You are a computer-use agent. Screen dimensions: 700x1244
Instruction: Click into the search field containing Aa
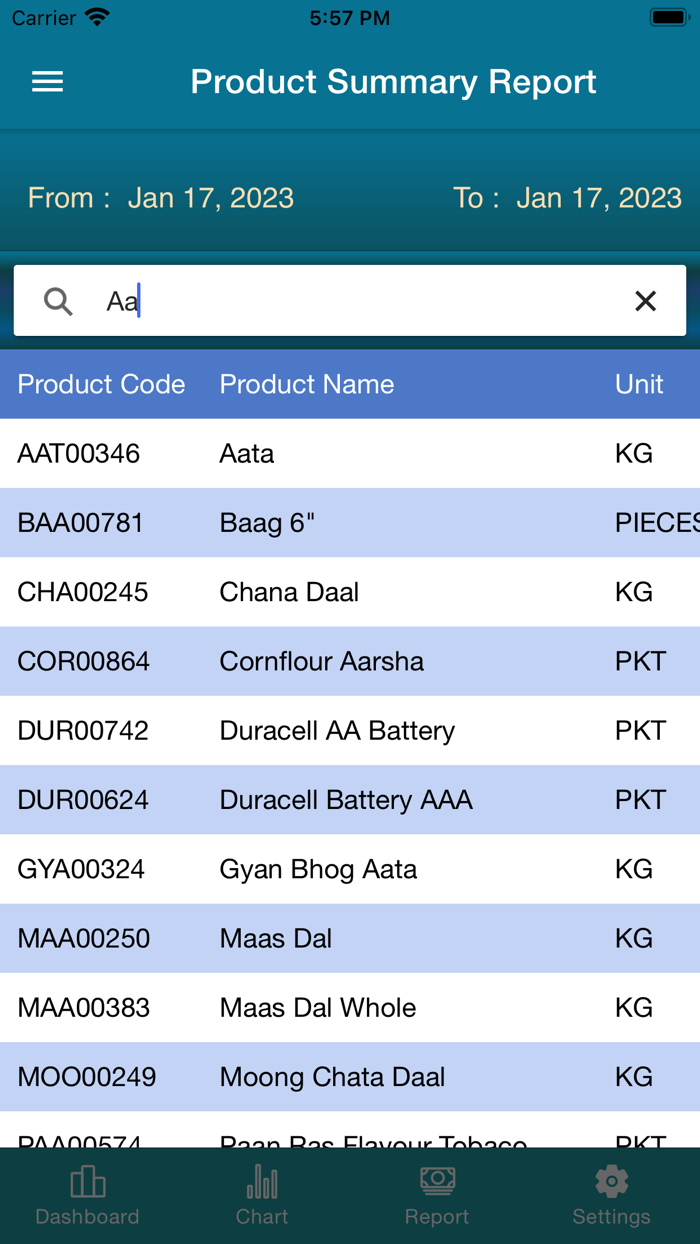pos(360,301)
